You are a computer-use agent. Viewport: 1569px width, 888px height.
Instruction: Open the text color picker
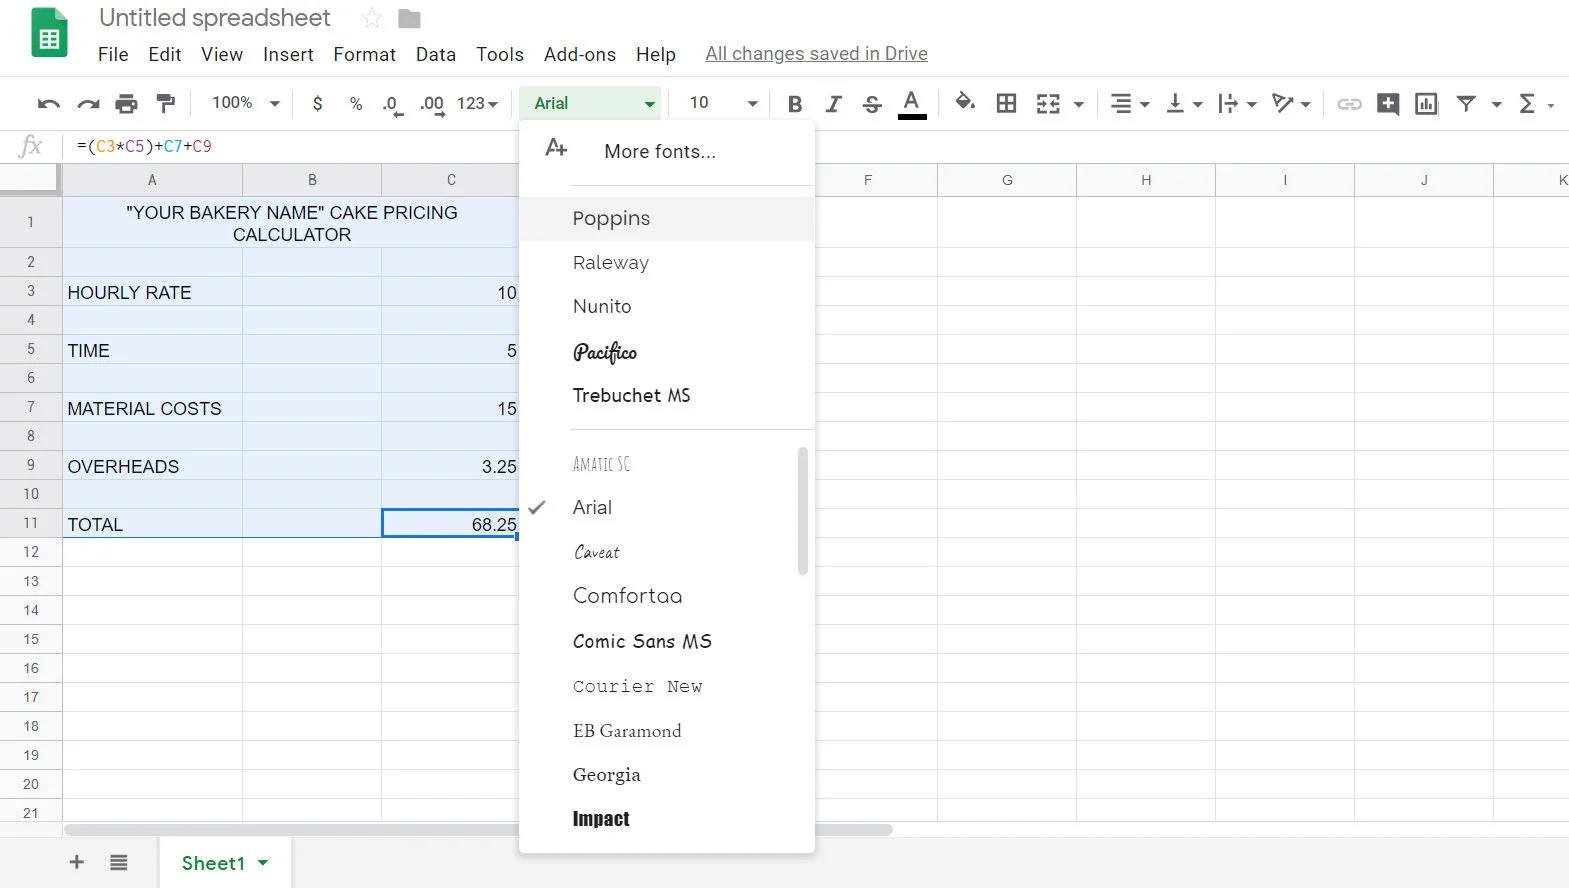click(x=911, y=103)
